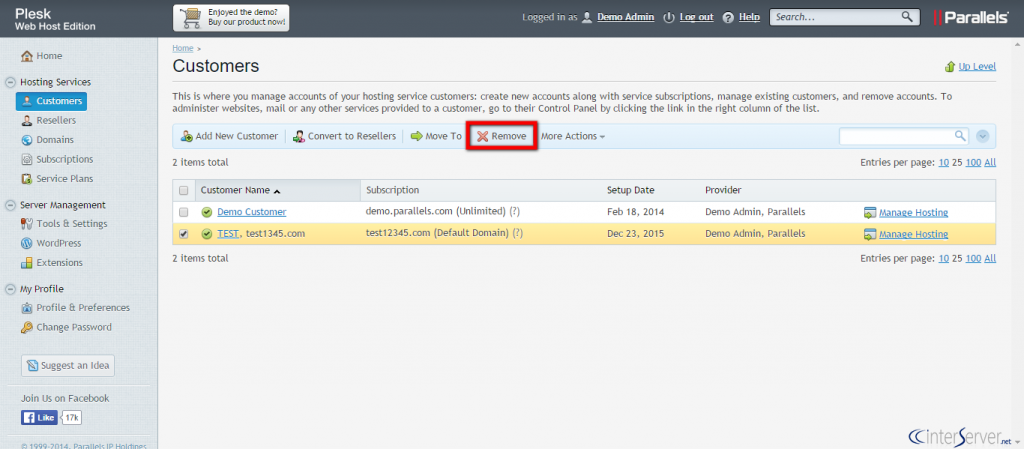Viewport: 1024px width, 449px height.
Task: Expand the advanced search toggle arrow
Action: pos(983,136)
